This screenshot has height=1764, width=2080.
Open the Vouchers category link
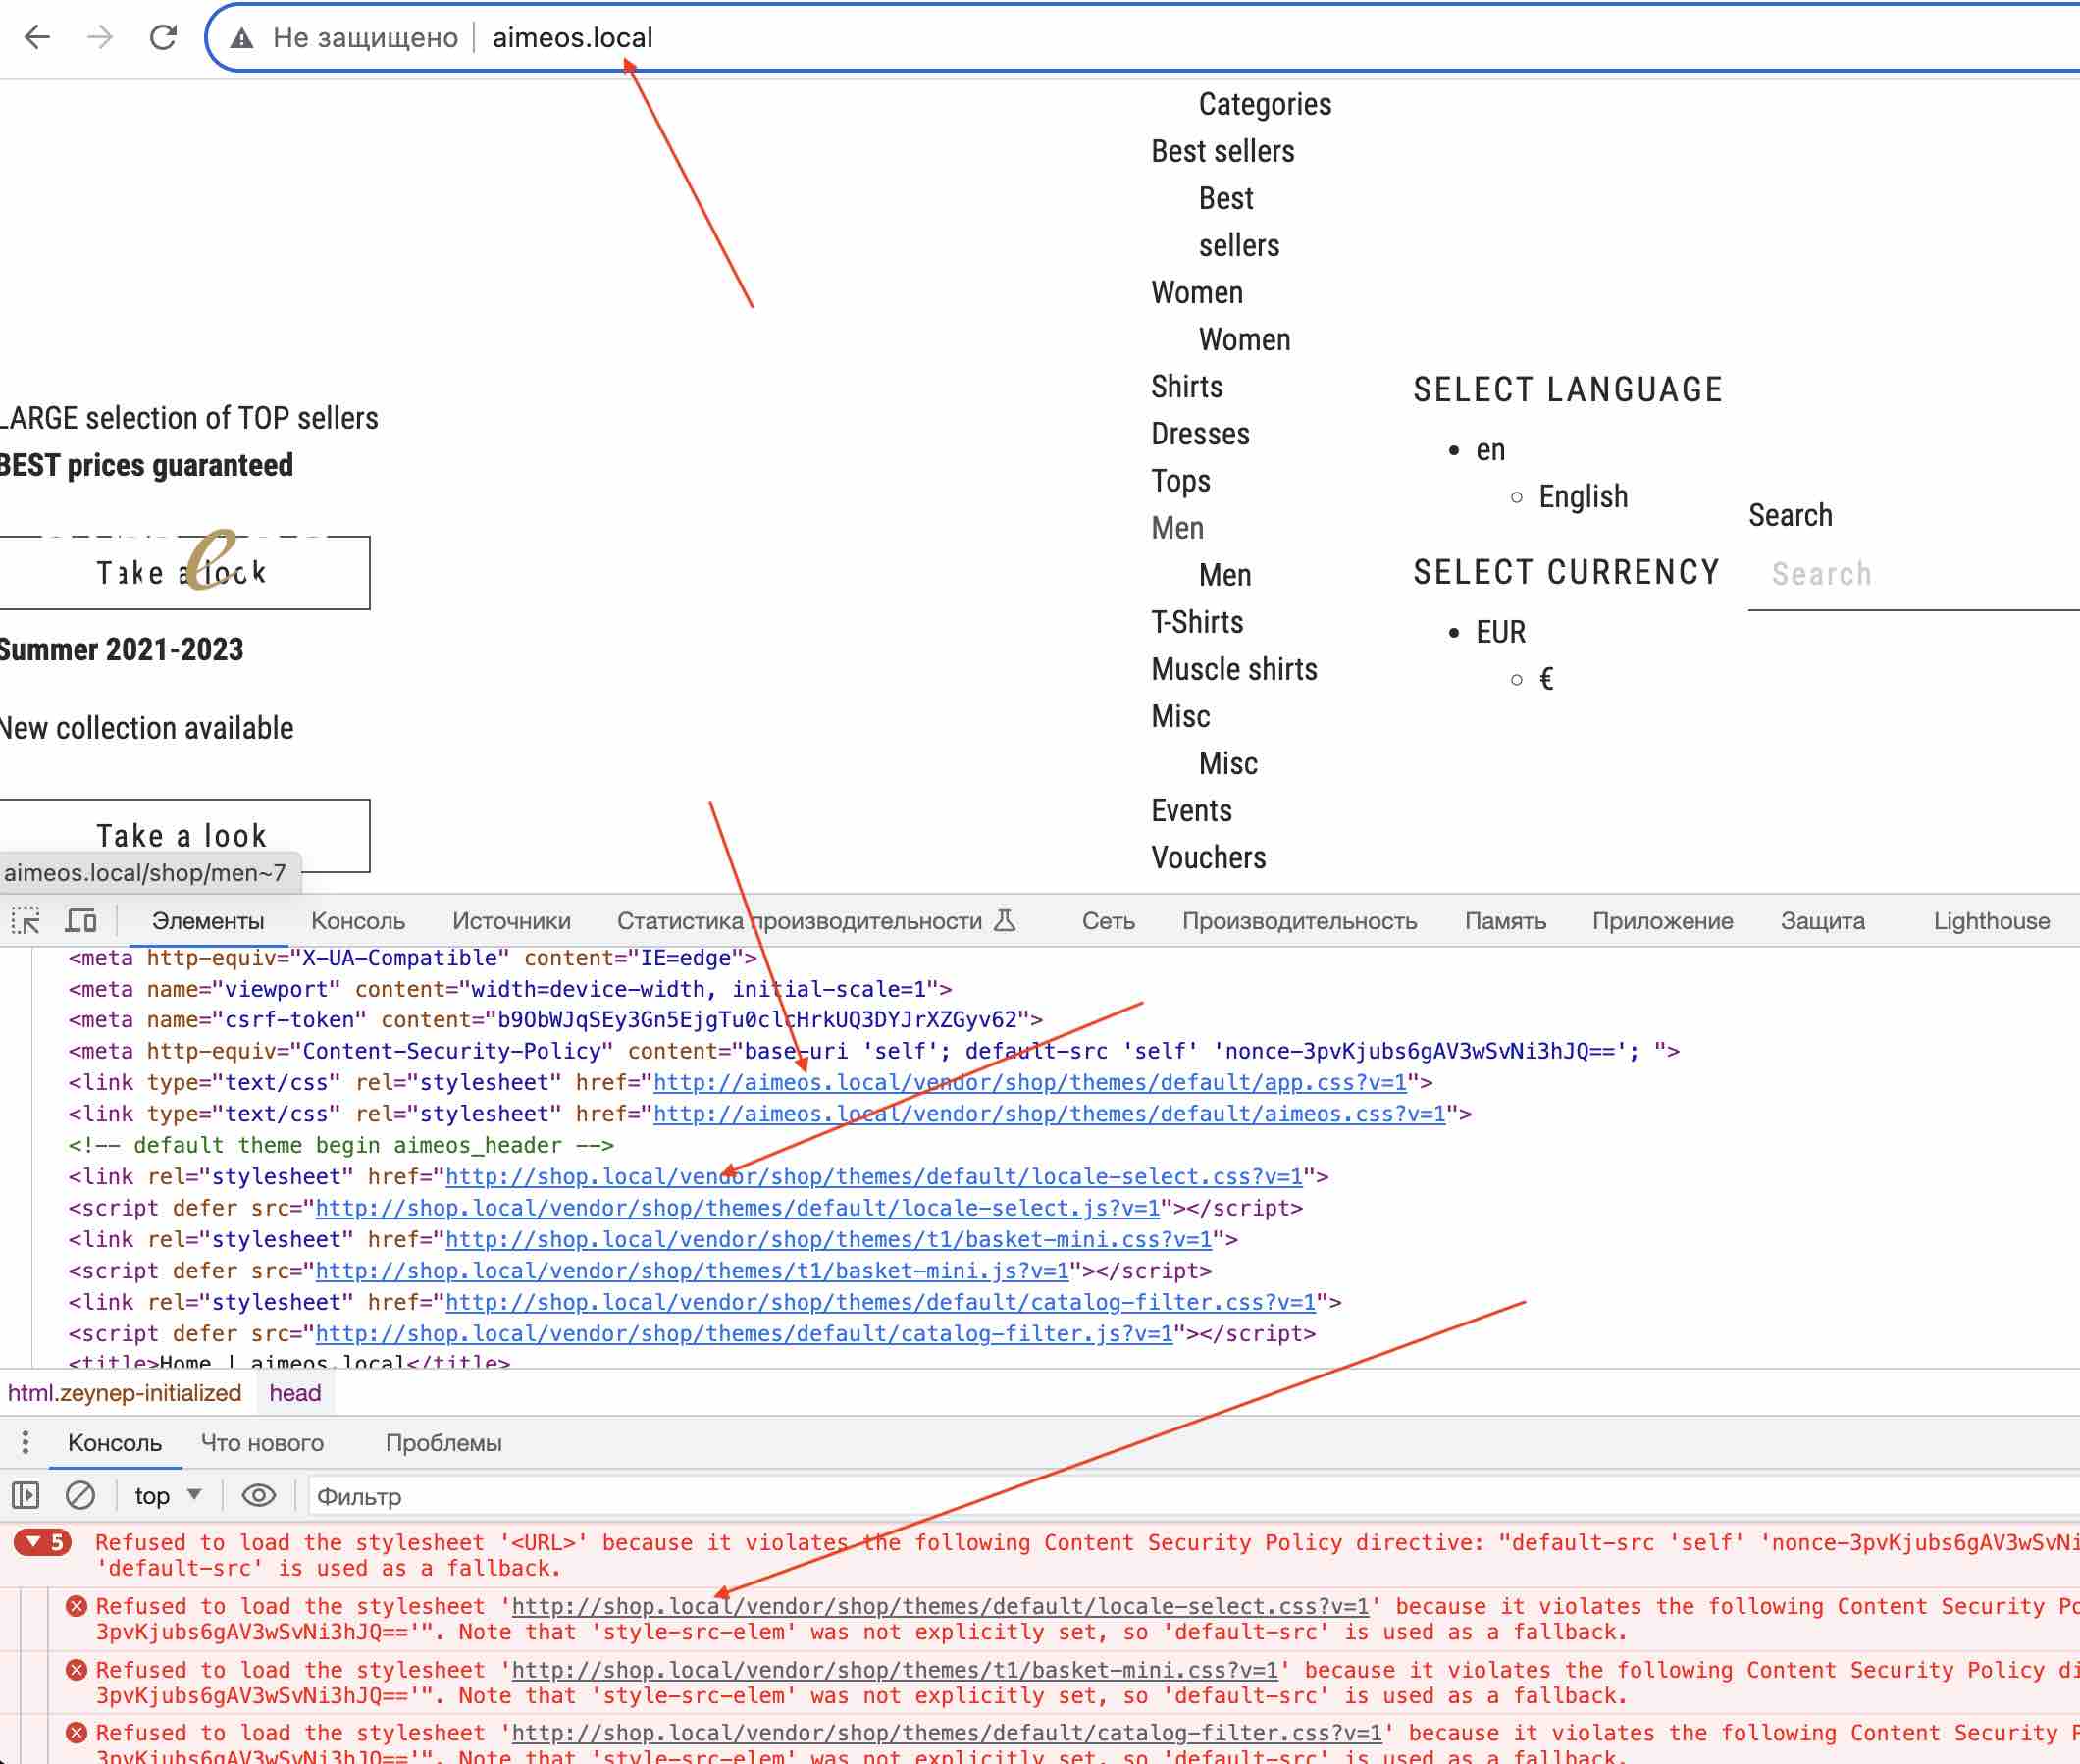pos(1208,857)
